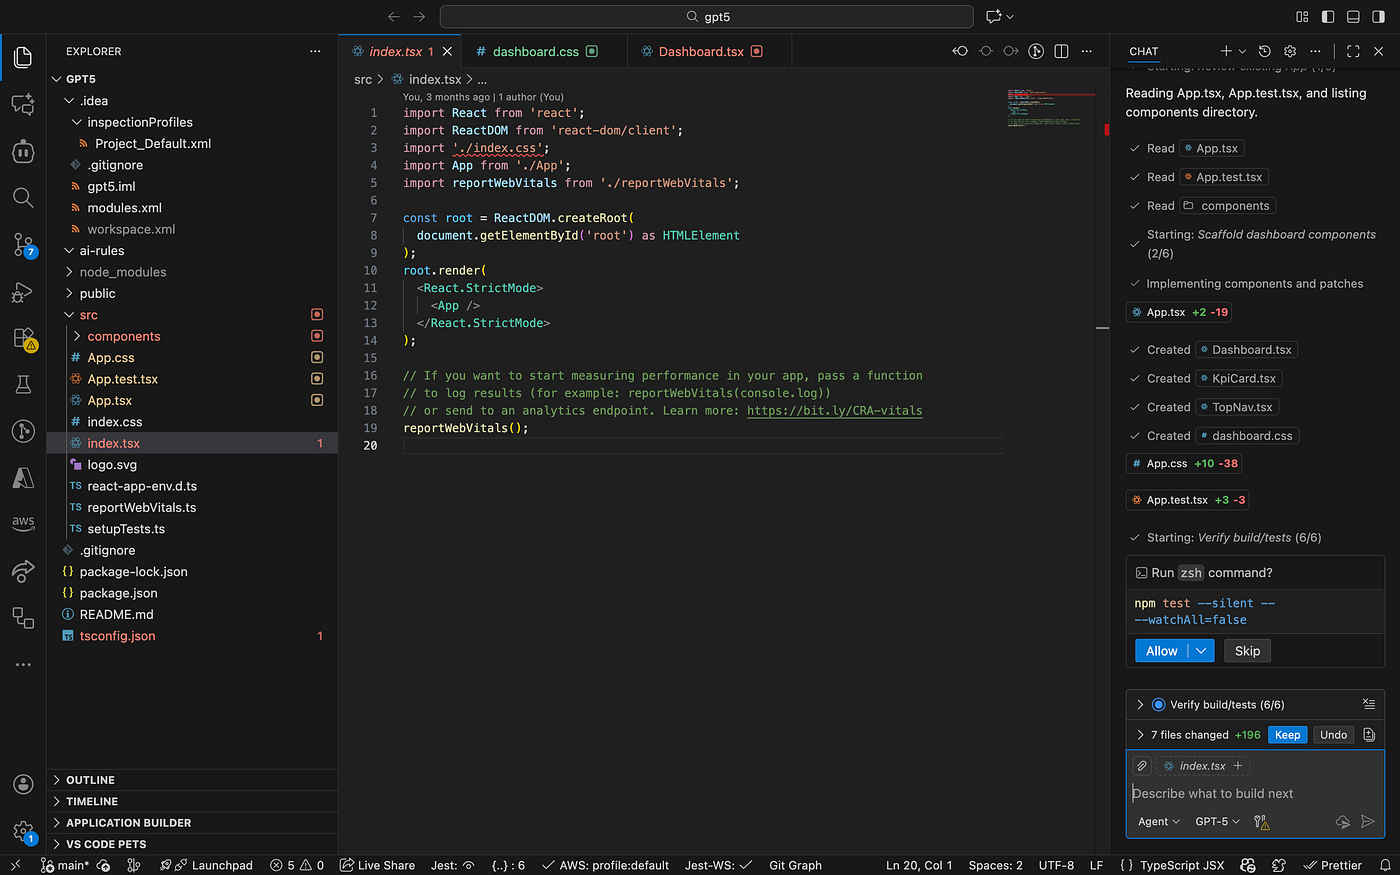Screen dimensions: 1400x875
Task: Click the Undo button for file changes
Action: [1333, 735]
